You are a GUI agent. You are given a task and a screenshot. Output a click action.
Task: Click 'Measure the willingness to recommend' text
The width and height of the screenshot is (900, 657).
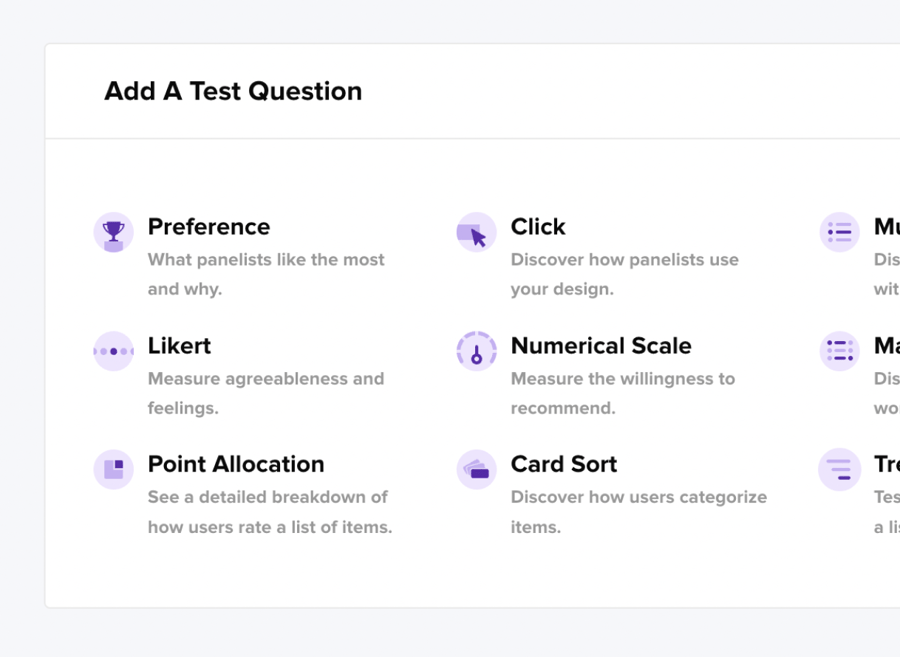pos(623,393)
